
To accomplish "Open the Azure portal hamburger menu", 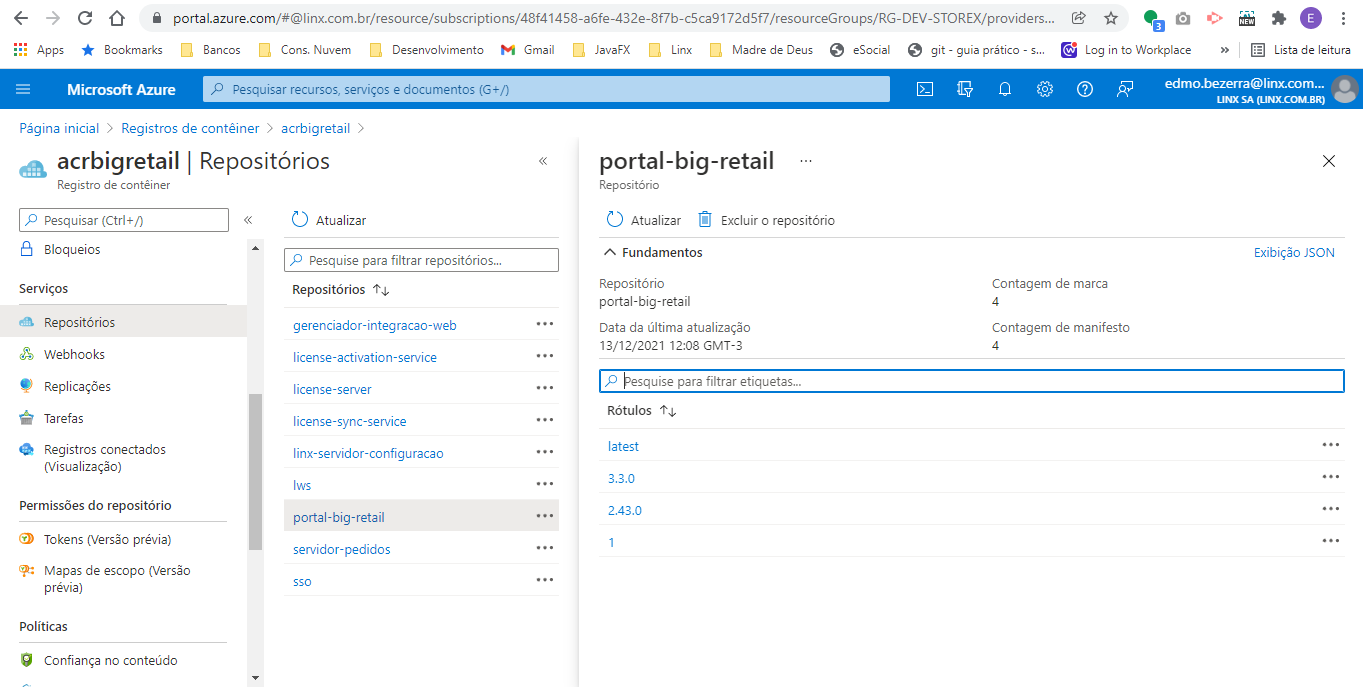I will click(x=23, y=89).
